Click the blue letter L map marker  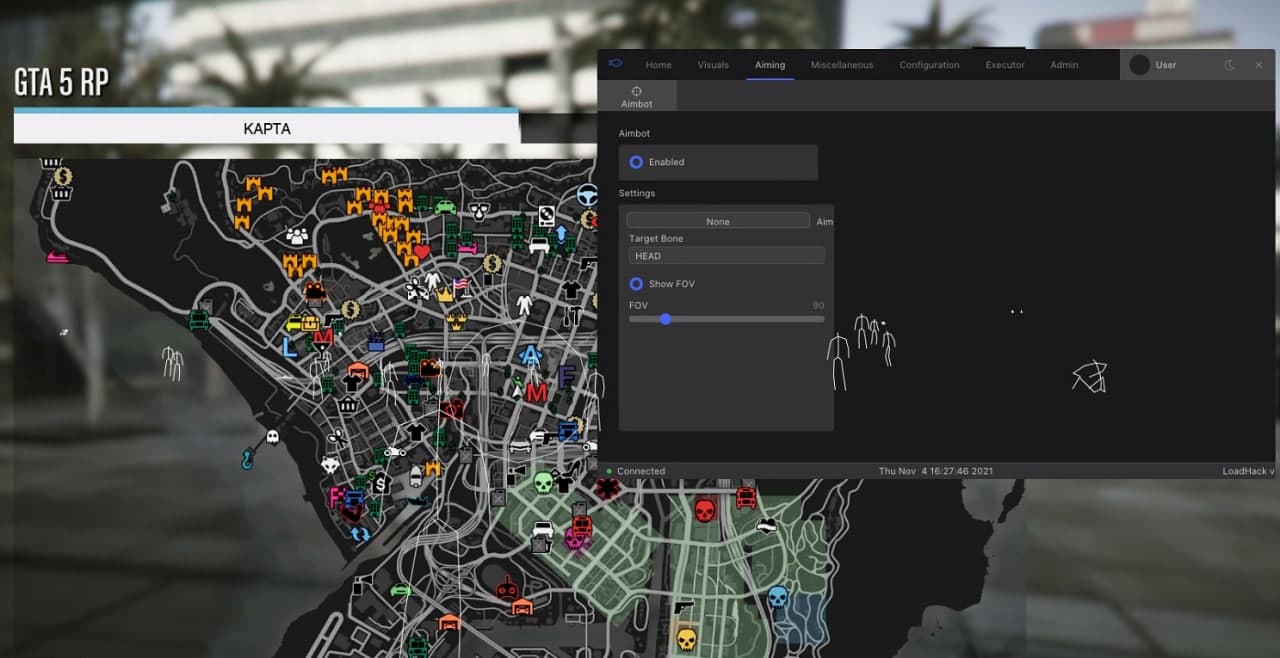tap(290, 348)
